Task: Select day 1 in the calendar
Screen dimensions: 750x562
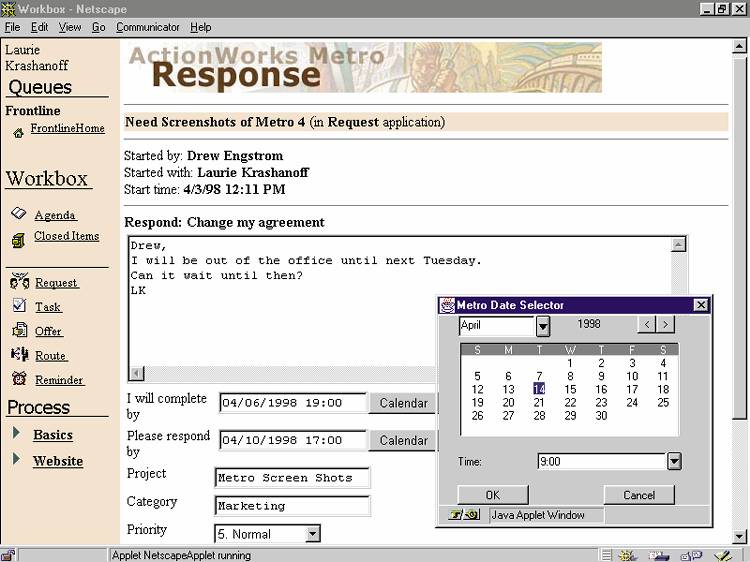Action: click(x=570, y=363)
